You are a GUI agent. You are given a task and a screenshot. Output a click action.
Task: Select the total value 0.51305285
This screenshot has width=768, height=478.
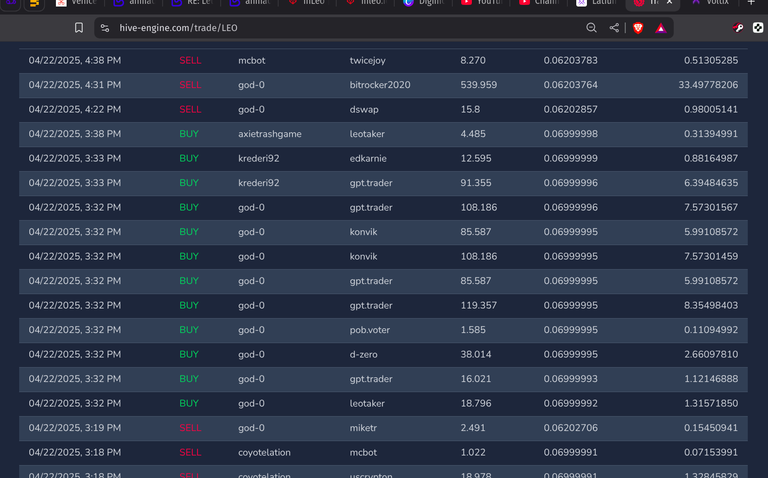(x=711, y=61)
